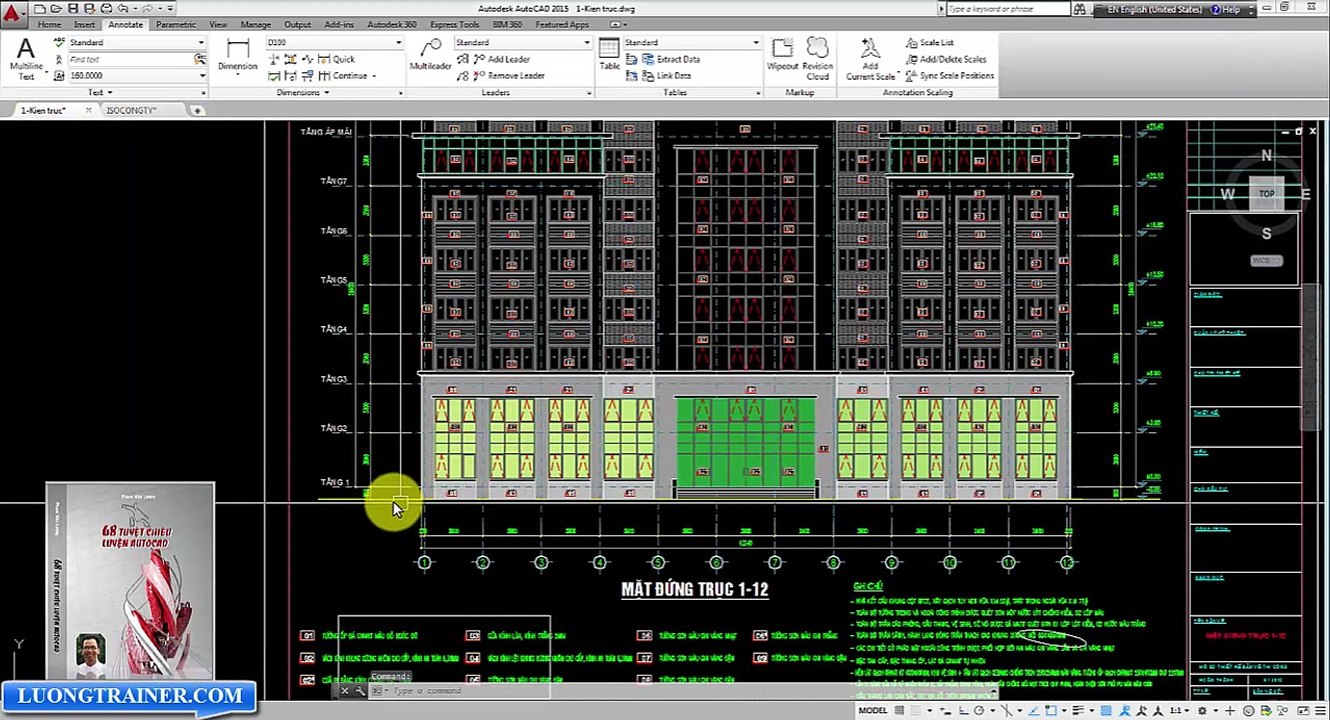Click the WCS coordinate system button
Screen dimensions: 1330x720
(x=1266, y=261)
